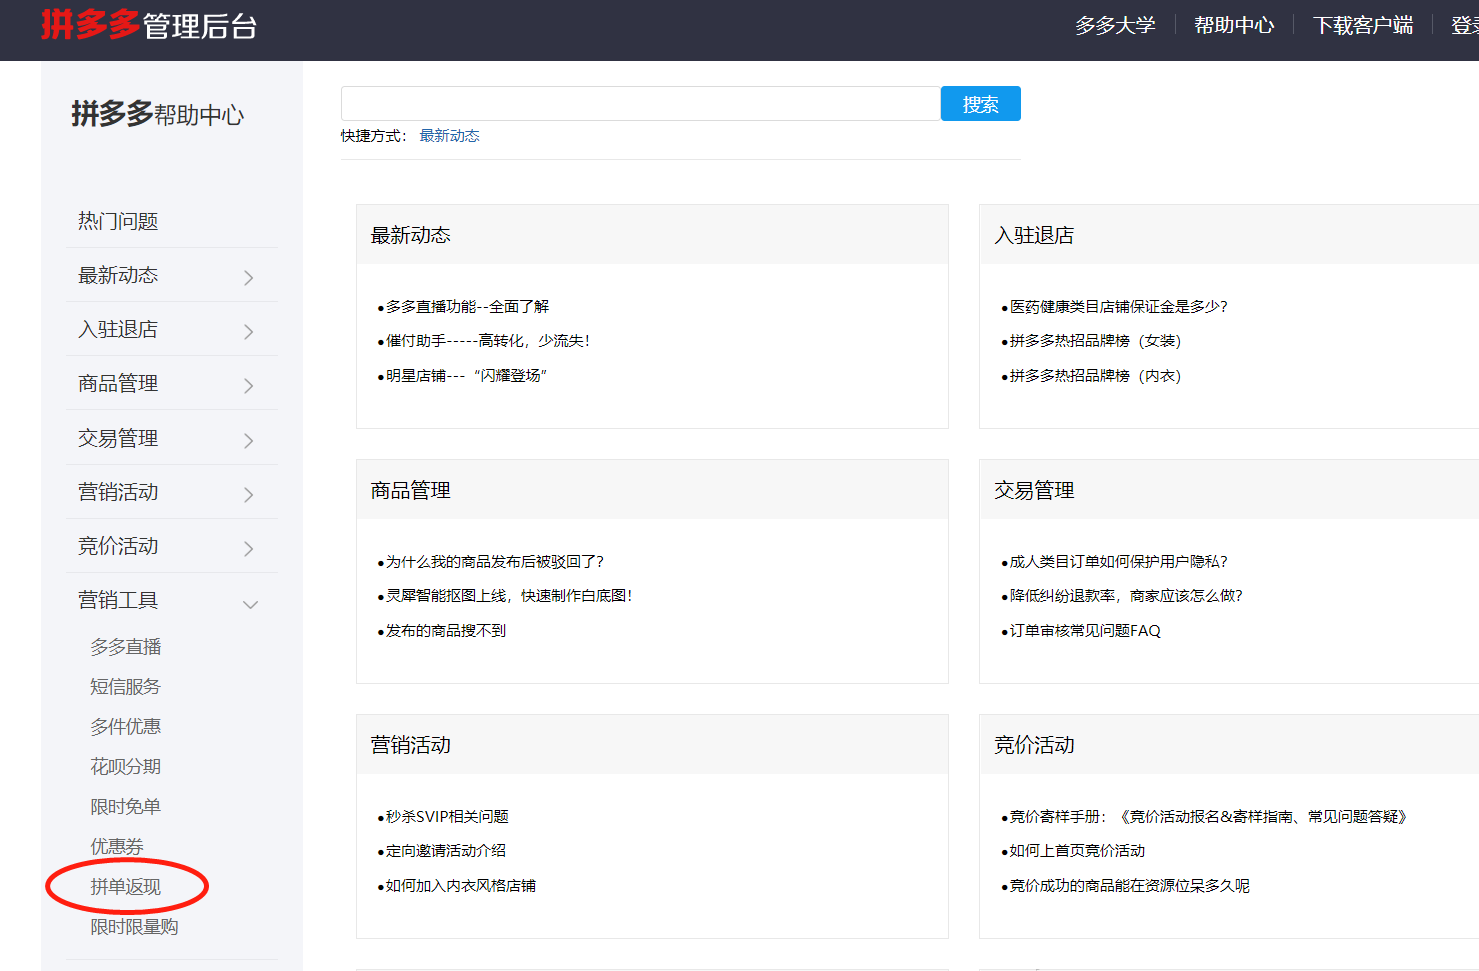1479x971 pixels.
Task: Open article 成人类目订单如何保护用户隐私?
Action: click(x=1118, y=562)
